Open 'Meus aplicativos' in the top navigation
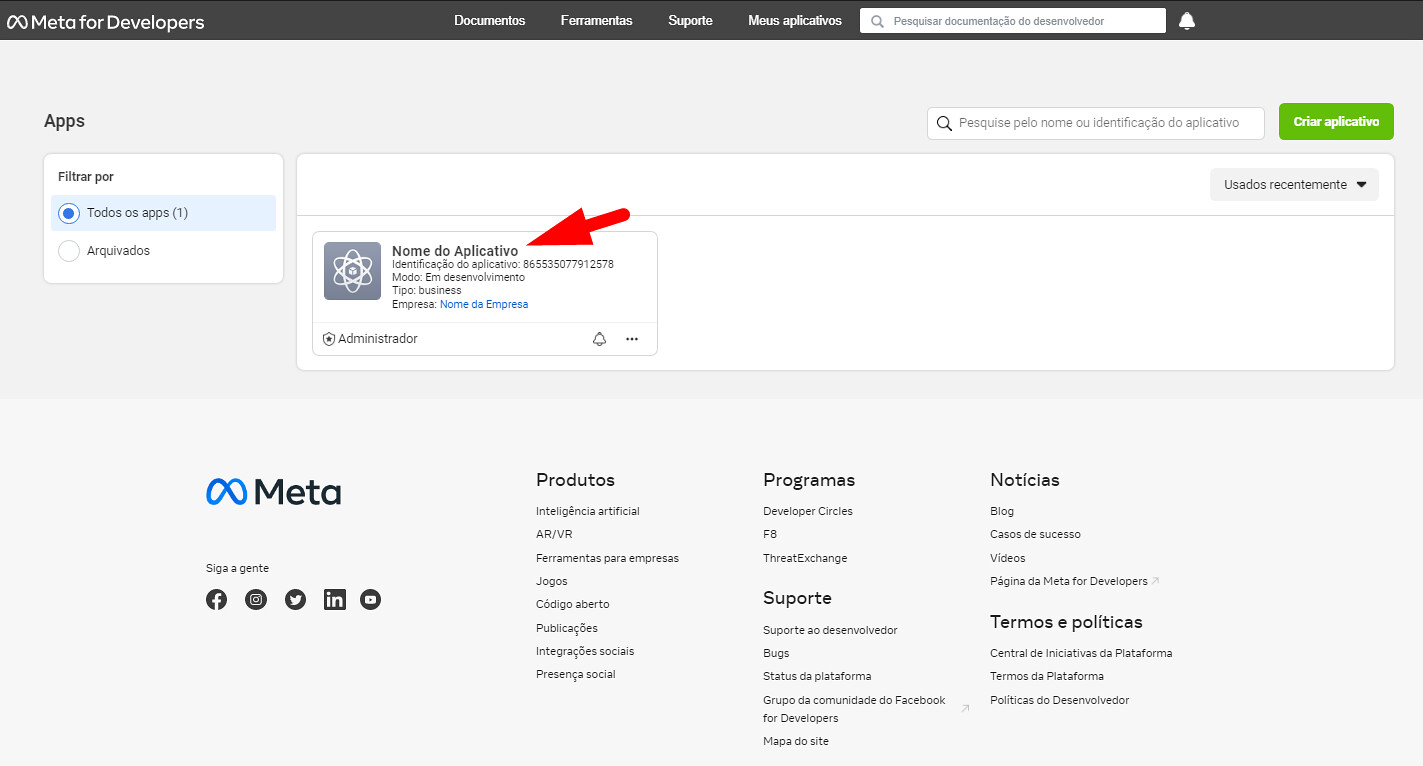Viewport: 1423px width, 766px height. (x=794, y=21)
